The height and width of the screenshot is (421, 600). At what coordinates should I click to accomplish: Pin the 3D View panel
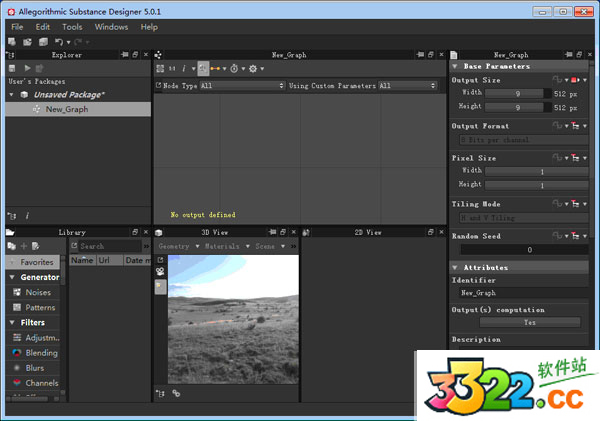click(x=272, y=232)
